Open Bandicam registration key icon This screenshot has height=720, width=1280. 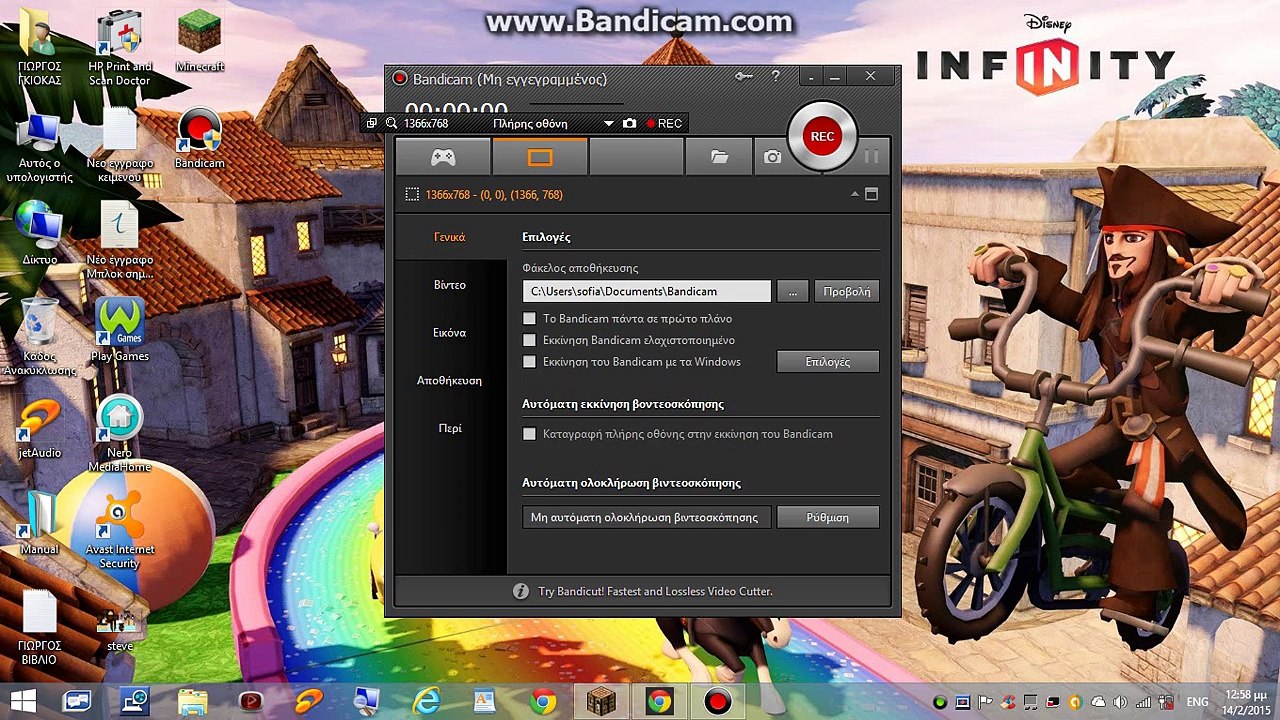tap(743, 76)
